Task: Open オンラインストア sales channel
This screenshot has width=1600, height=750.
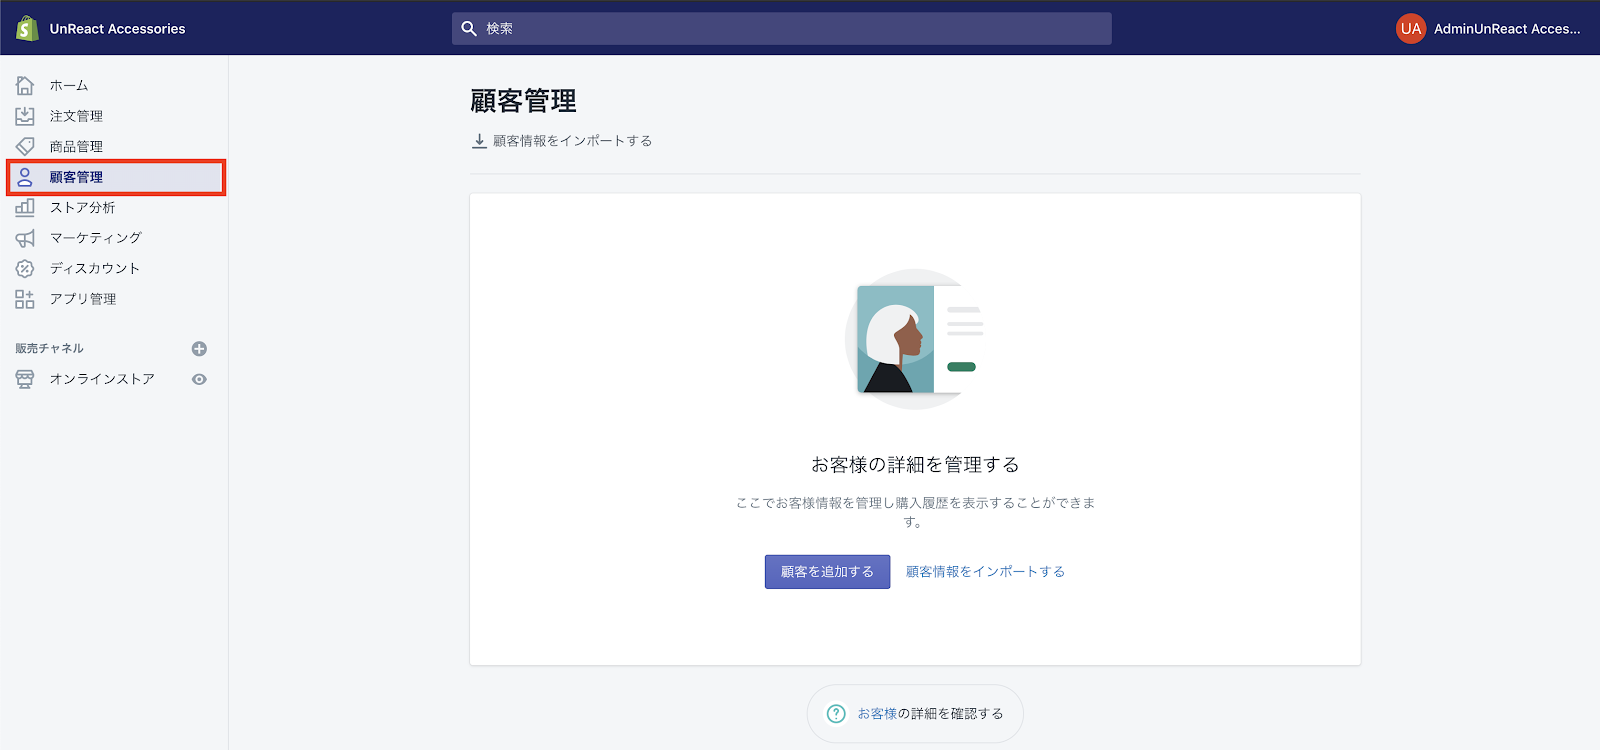Action: pos(102,379)
